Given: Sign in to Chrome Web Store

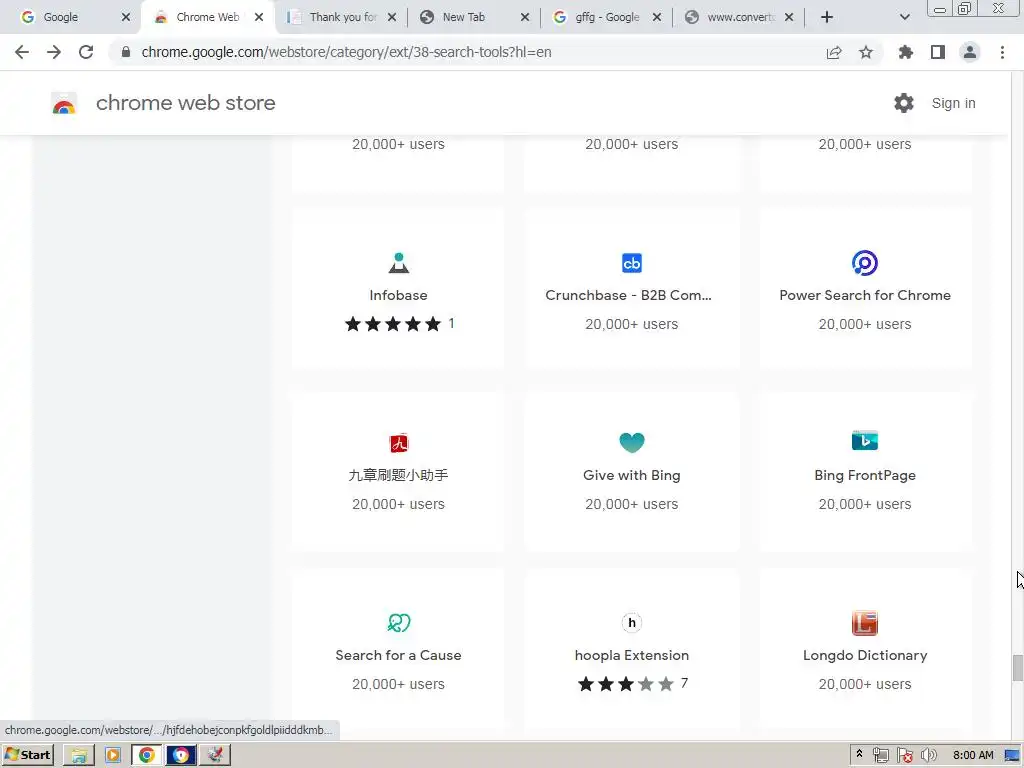Looking at the screenshot, I should [x=953, y=103].
